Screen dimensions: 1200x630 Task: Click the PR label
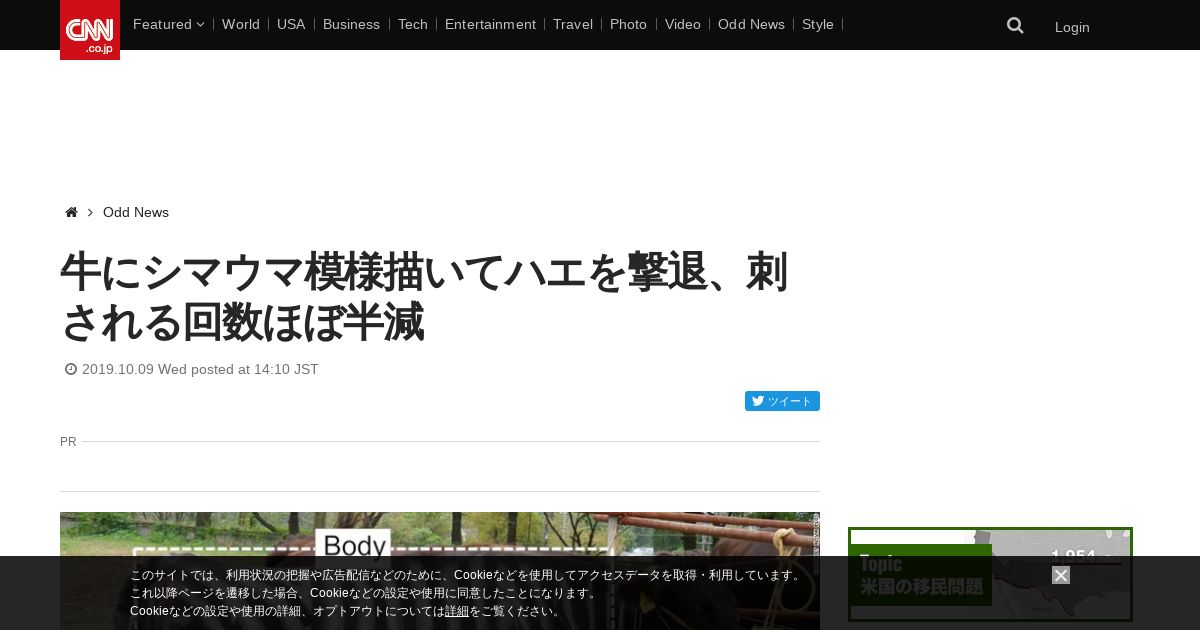click(x=68, y=441)
